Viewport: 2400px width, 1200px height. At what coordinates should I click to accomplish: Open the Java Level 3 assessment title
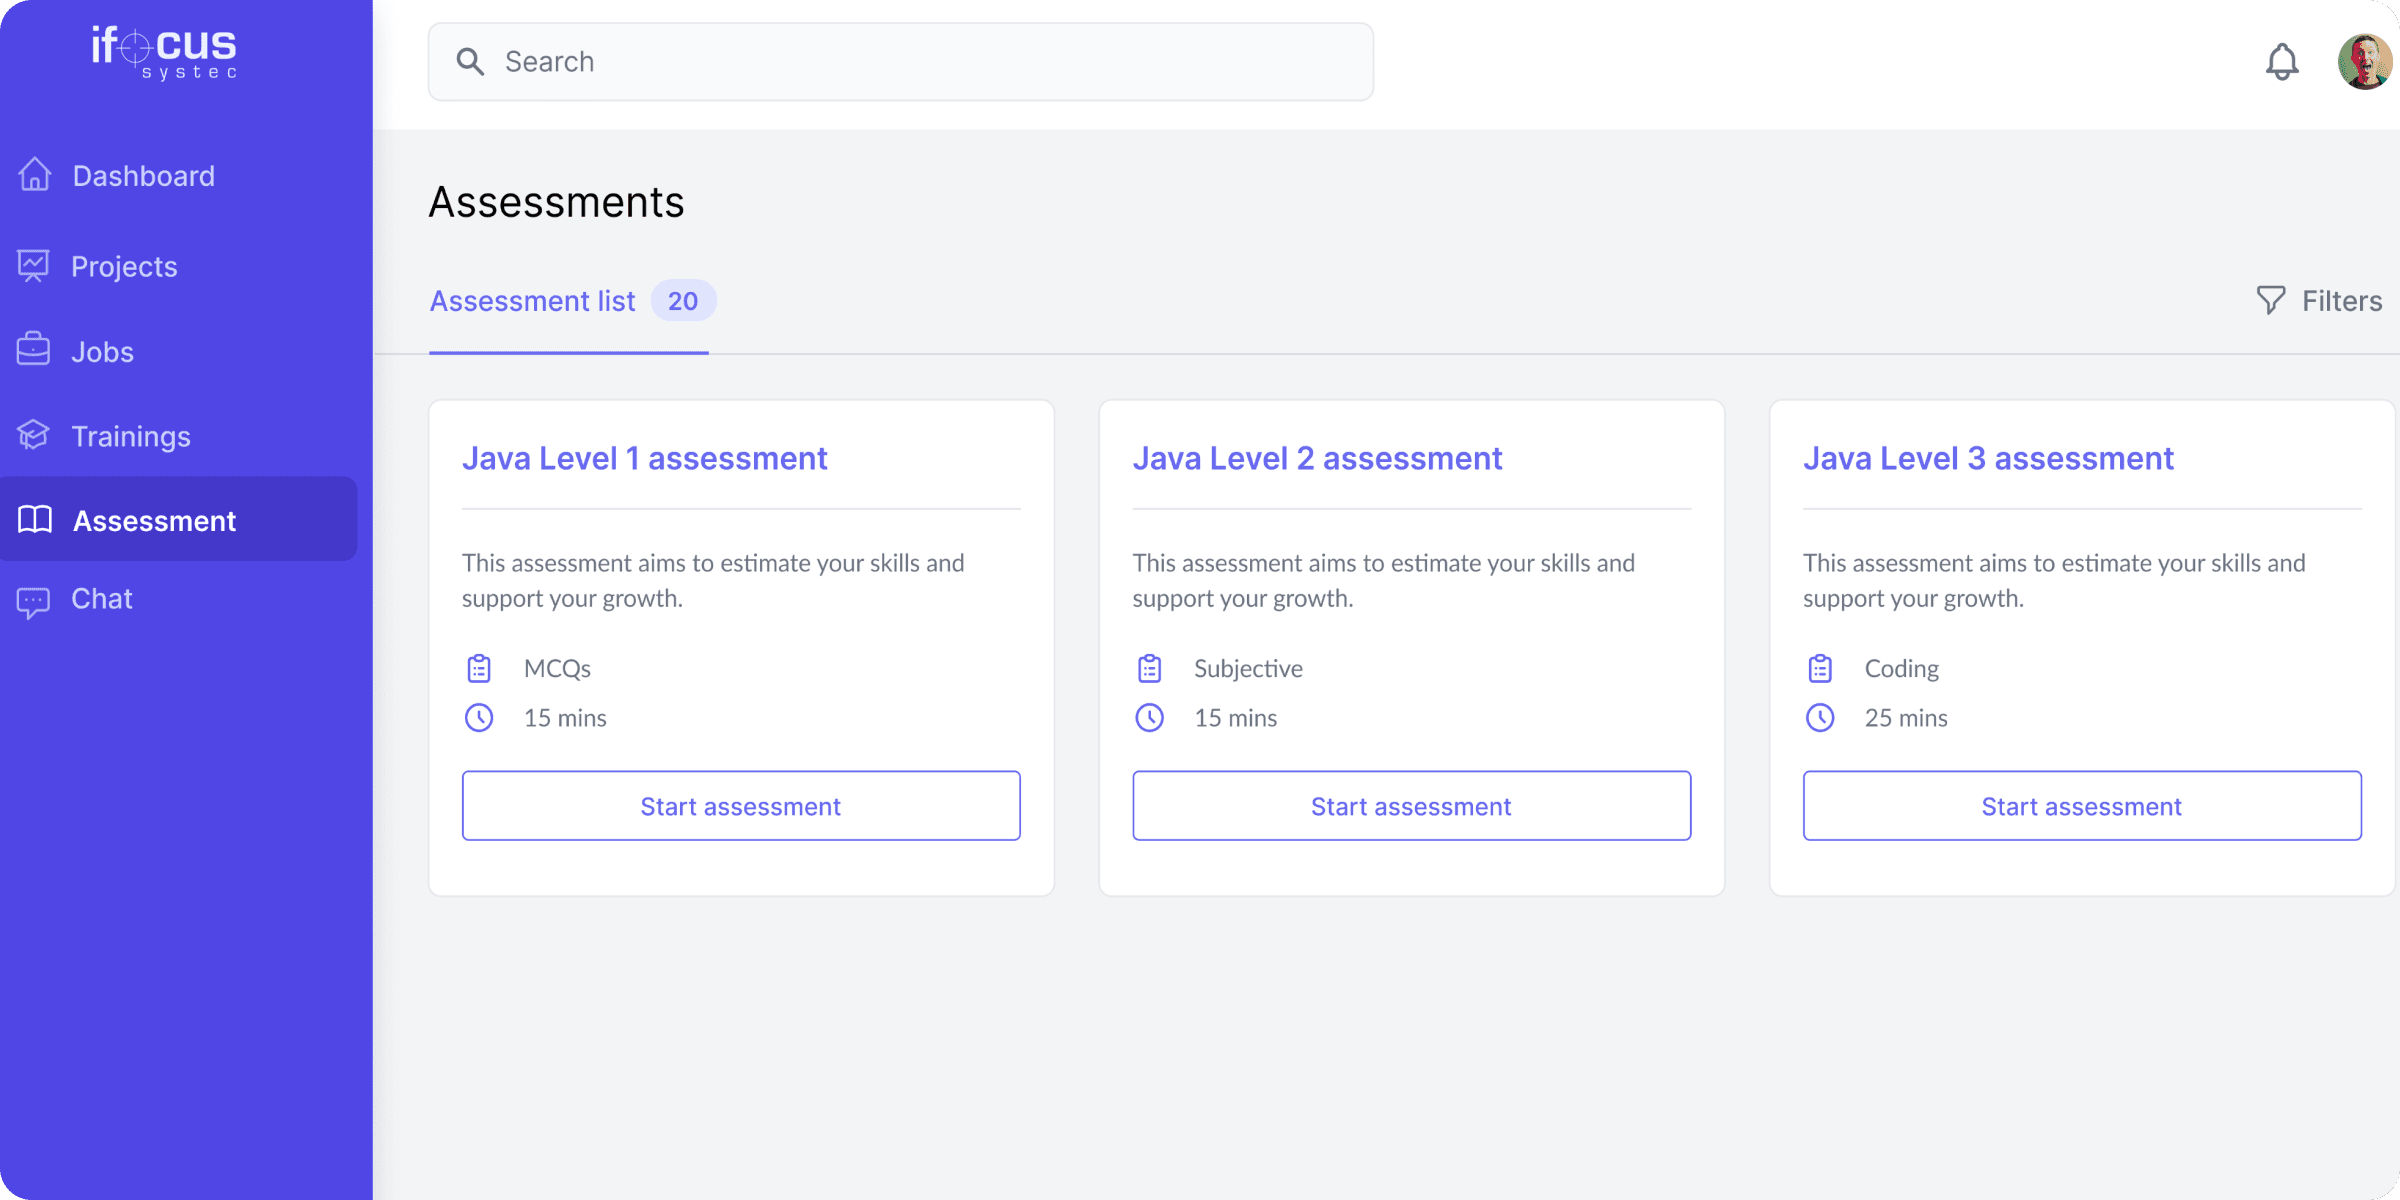(x=1988, y=458)
